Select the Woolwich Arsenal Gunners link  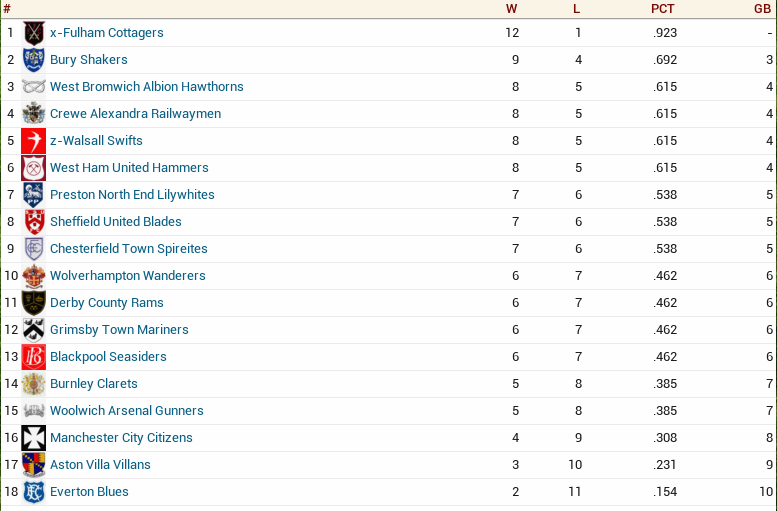pos(126,411)
